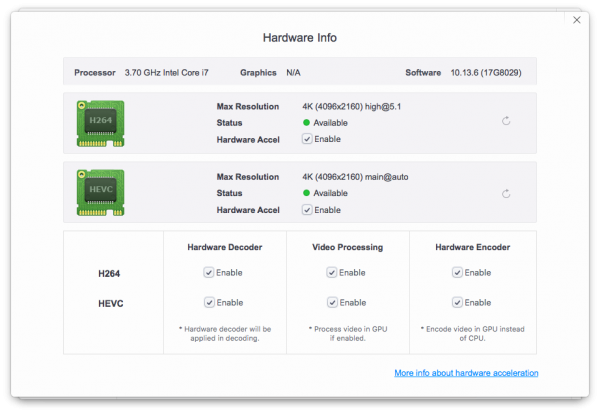Disable H264 Hardware Decoder checkbox
Screen dimensions: 600x413
pos(209,272)
